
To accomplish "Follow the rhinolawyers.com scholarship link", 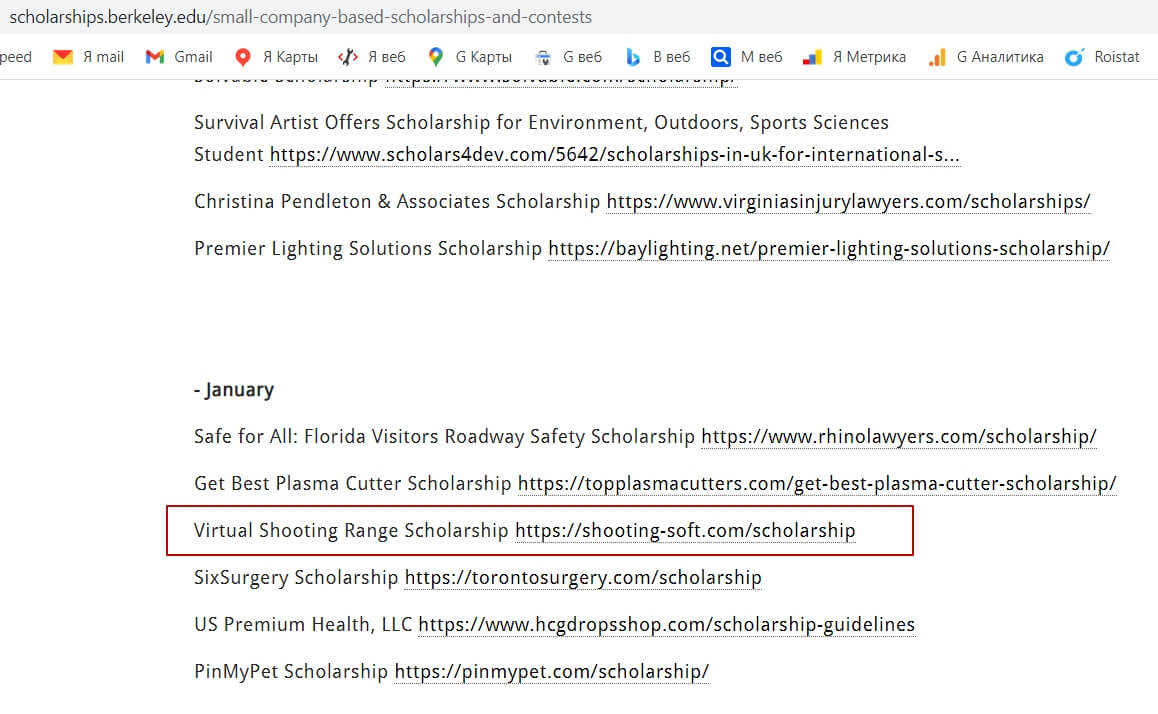I will point(898,437).
